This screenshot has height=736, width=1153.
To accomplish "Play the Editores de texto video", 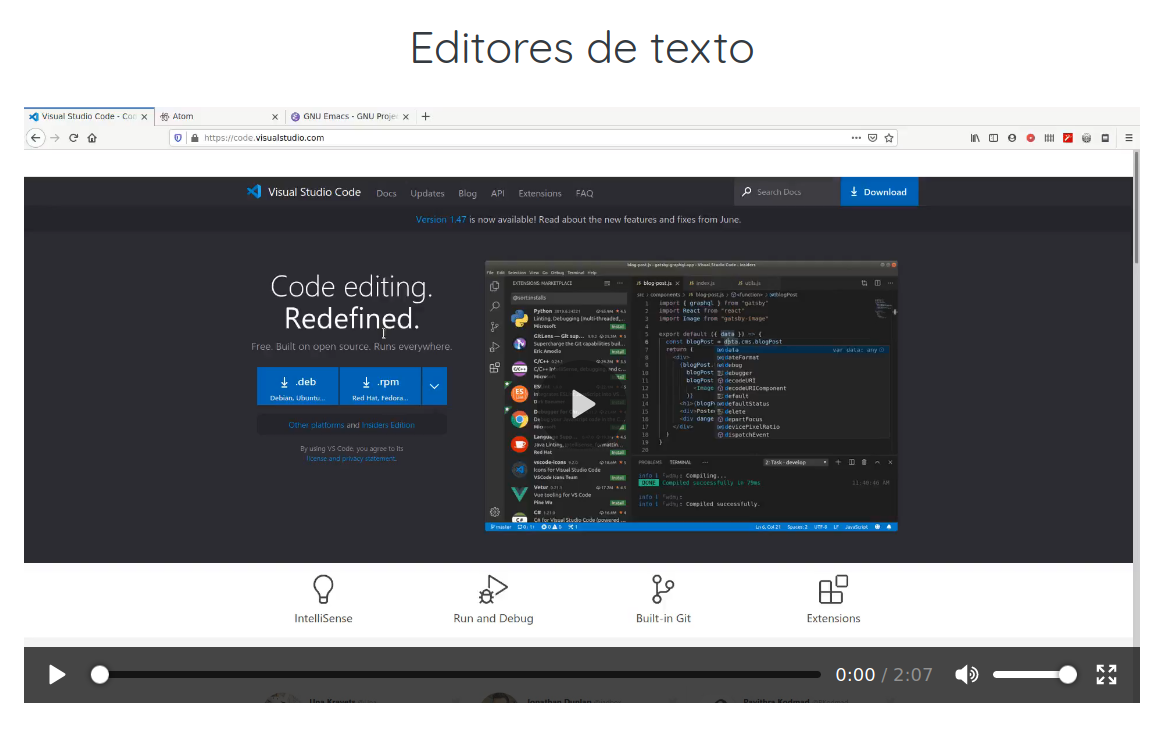I will [x=57, y=674].
